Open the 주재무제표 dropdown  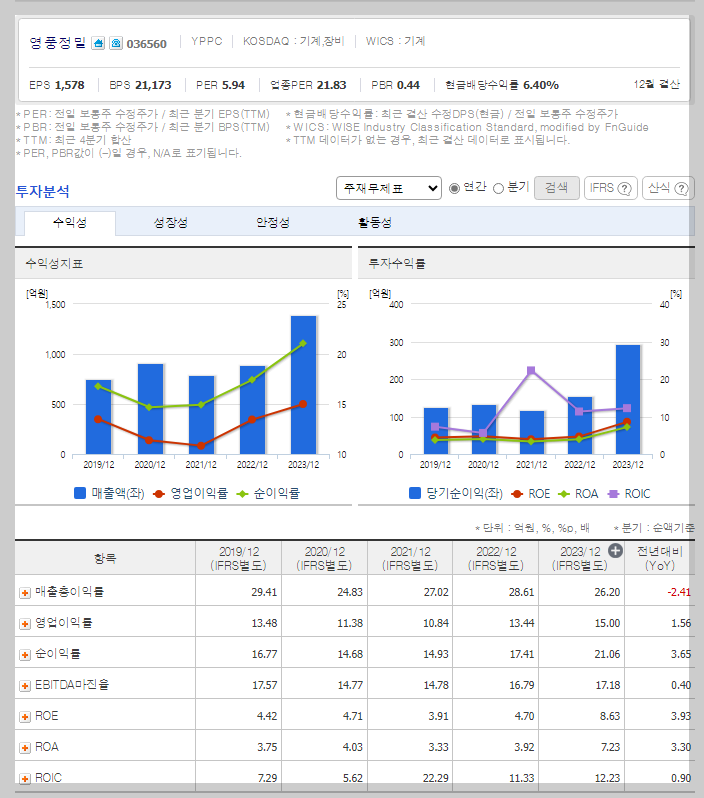[x=389, y=188]
